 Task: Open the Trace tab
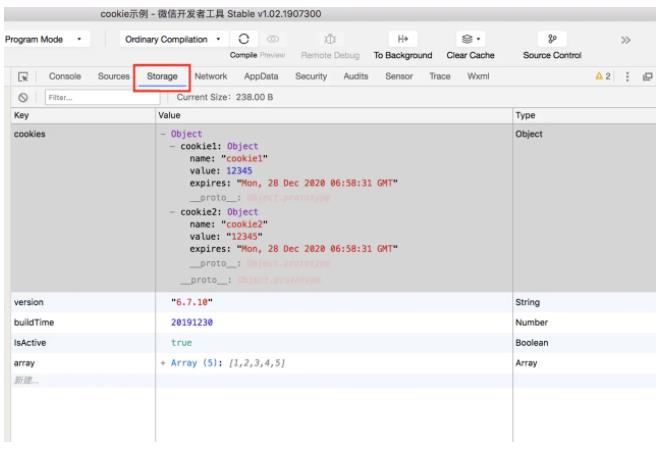coord(440,76)
